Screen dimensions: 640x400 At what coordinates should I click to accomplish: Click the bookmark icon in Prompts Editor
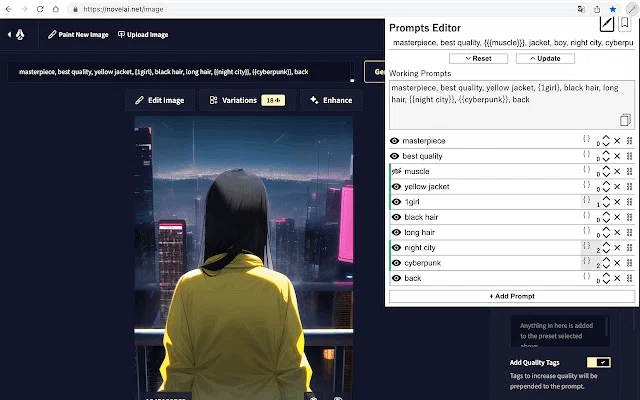[624, 24]
